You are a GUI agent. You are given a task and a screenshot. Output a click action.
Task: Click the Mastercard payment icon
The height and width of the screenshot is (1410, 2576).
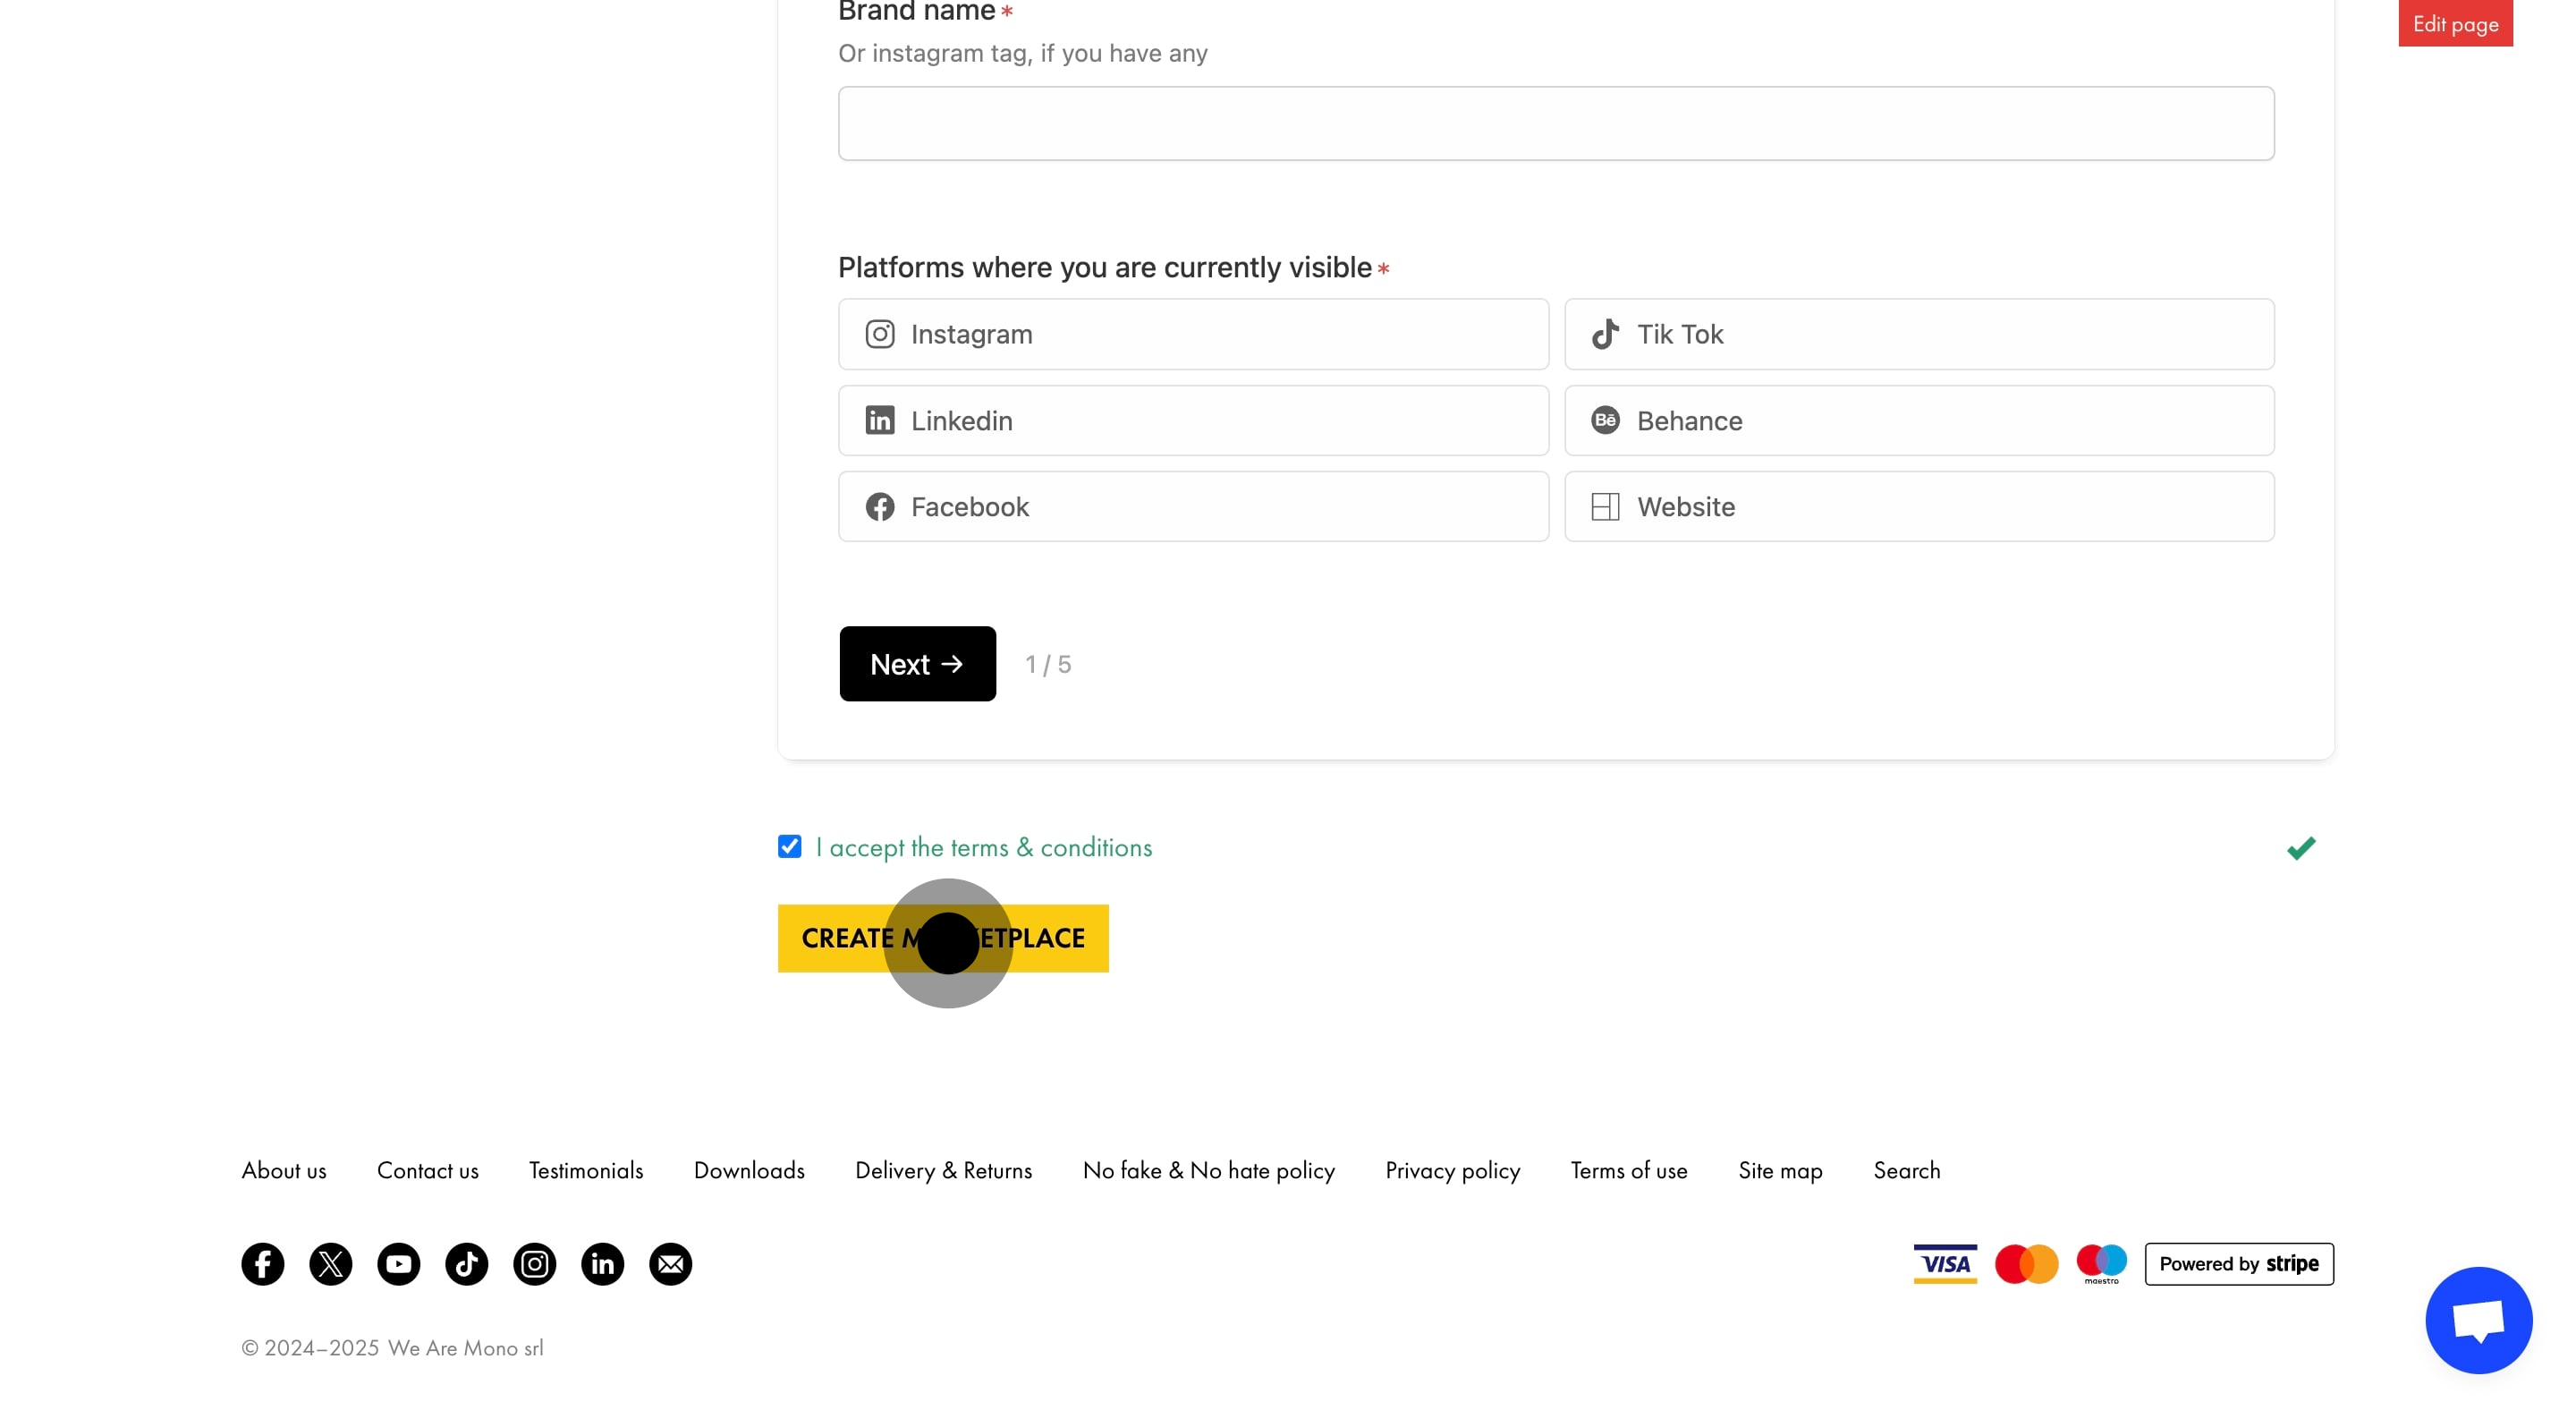(x=2026, y=1263)
